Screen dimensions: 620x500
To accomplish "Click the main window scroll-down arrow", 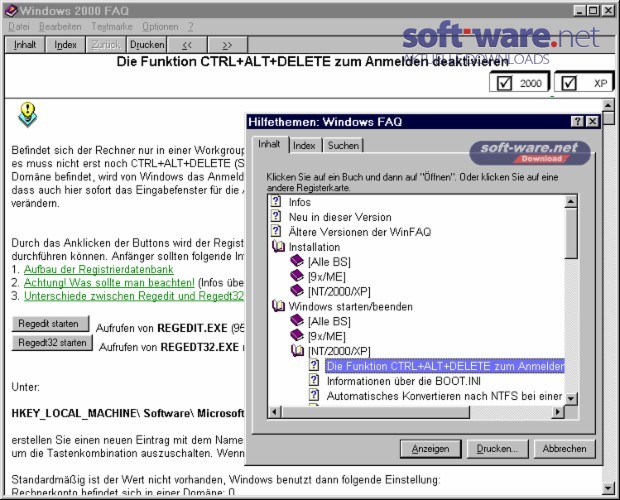I will click(x=608, y=488).
